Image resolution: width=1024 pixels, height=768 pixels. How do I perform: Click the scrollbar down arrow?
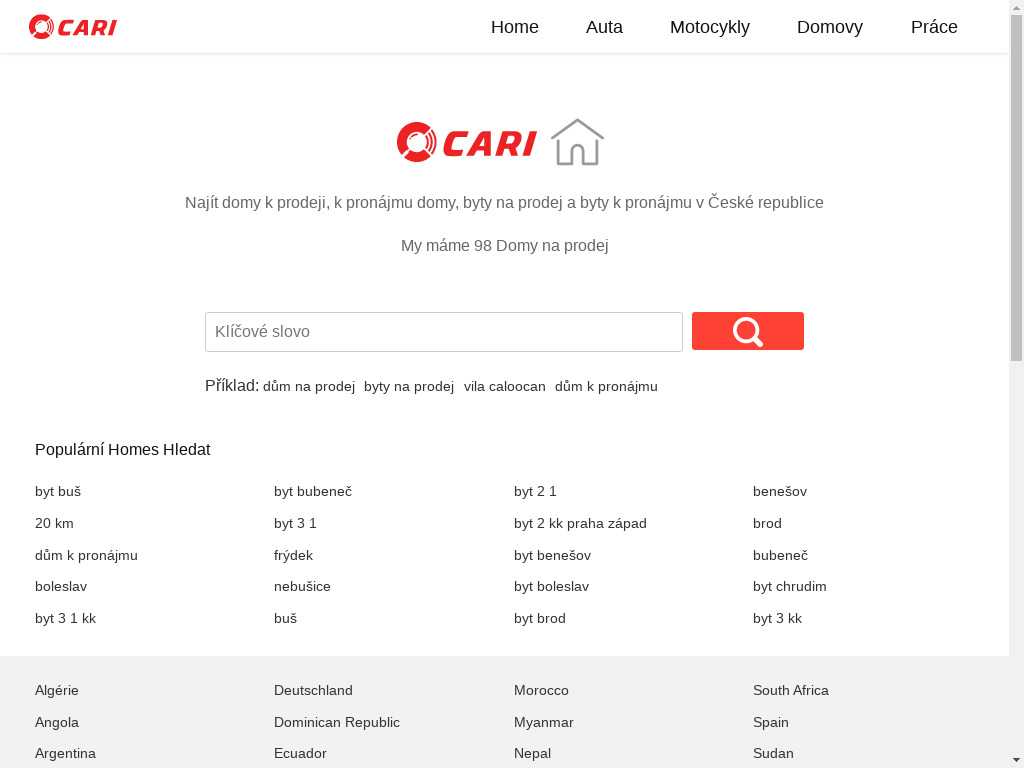pyautogui.click(x=1016, y=761)
